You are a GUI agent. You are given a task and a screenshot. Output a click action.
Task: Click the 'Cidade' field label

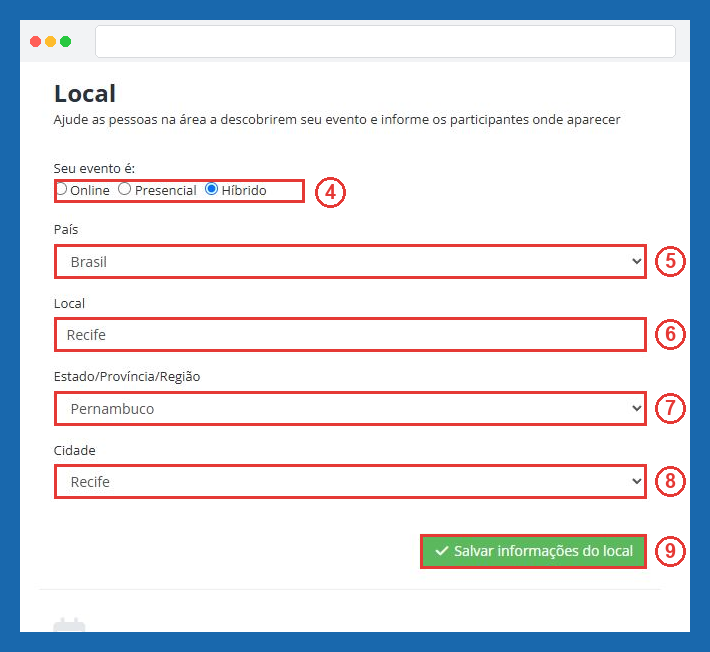(x=75, y=451)
